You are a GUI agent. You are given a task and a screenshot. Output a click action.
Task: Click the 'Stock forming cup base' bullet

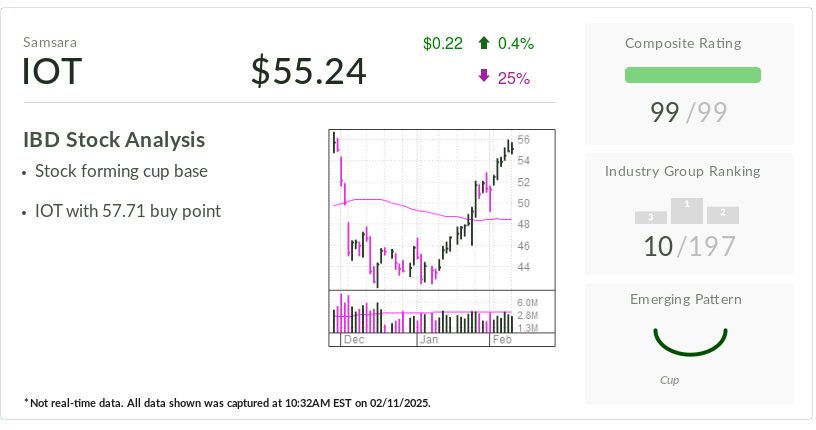121,171
